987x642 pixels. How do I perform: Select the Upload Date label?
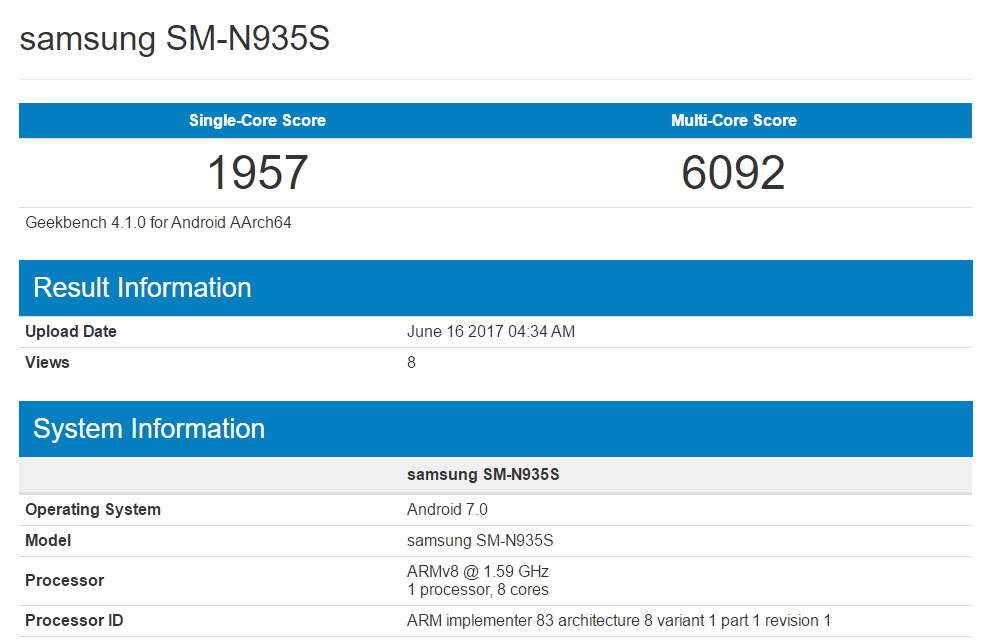pos(70,331)
